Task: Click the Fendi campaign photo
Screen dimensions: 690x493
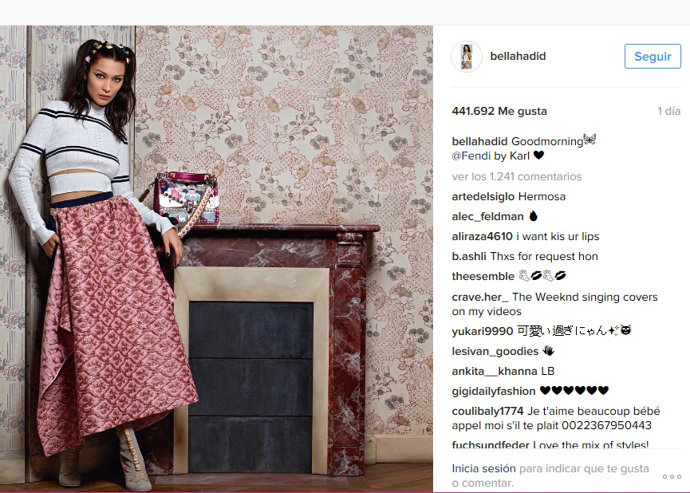Action: coord(216,258)
